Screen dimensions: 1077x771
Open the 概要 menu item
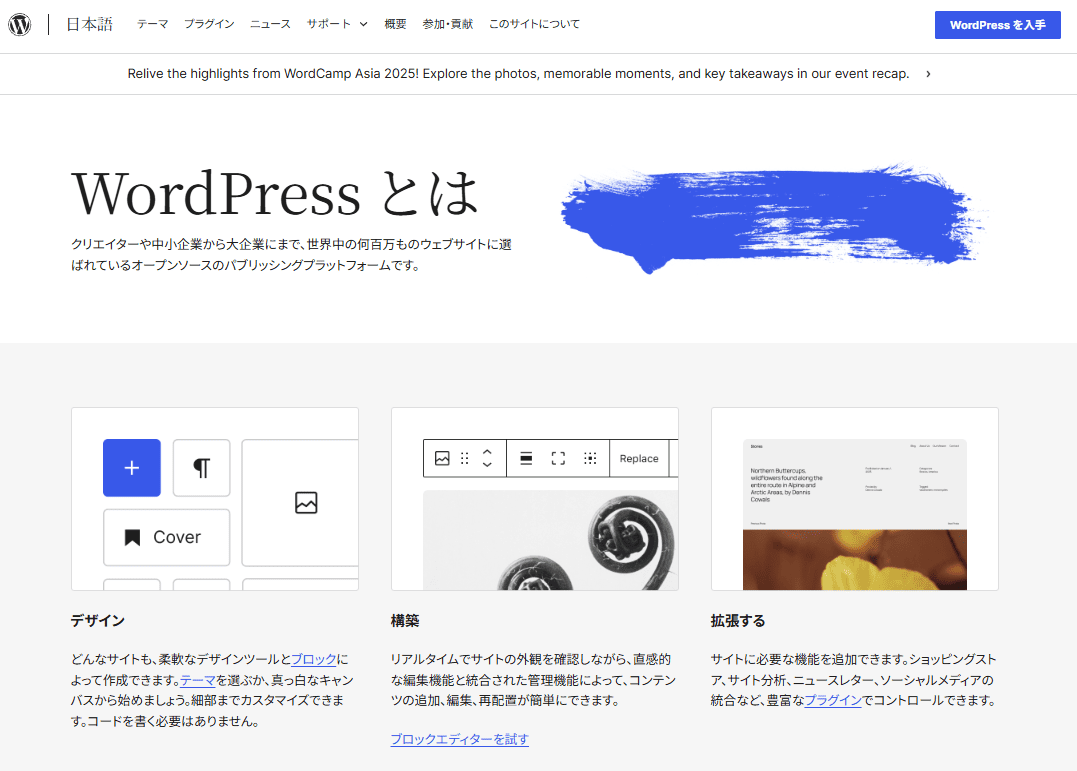(395, 24)
